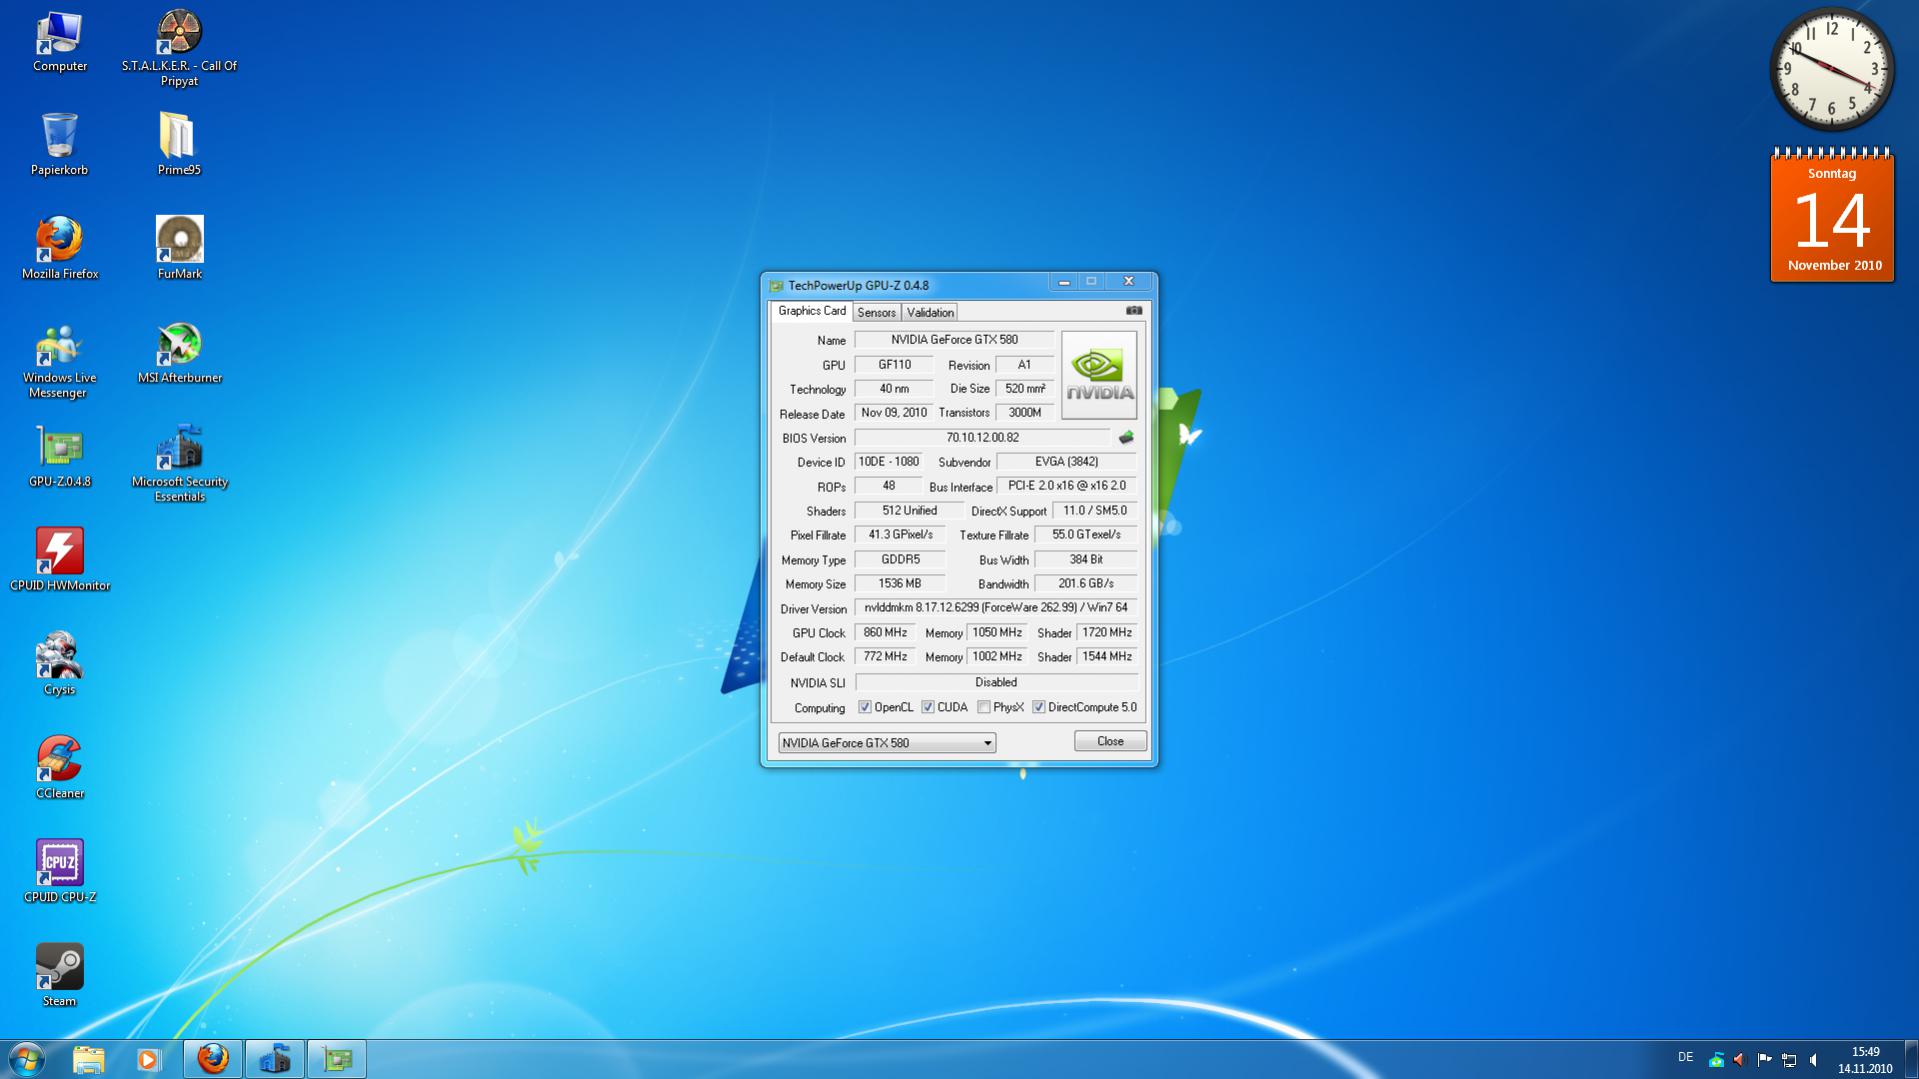Switch to Firefox on the taskbar
Viewport: 1919px width, 1079px height.
click(213, 1059)
